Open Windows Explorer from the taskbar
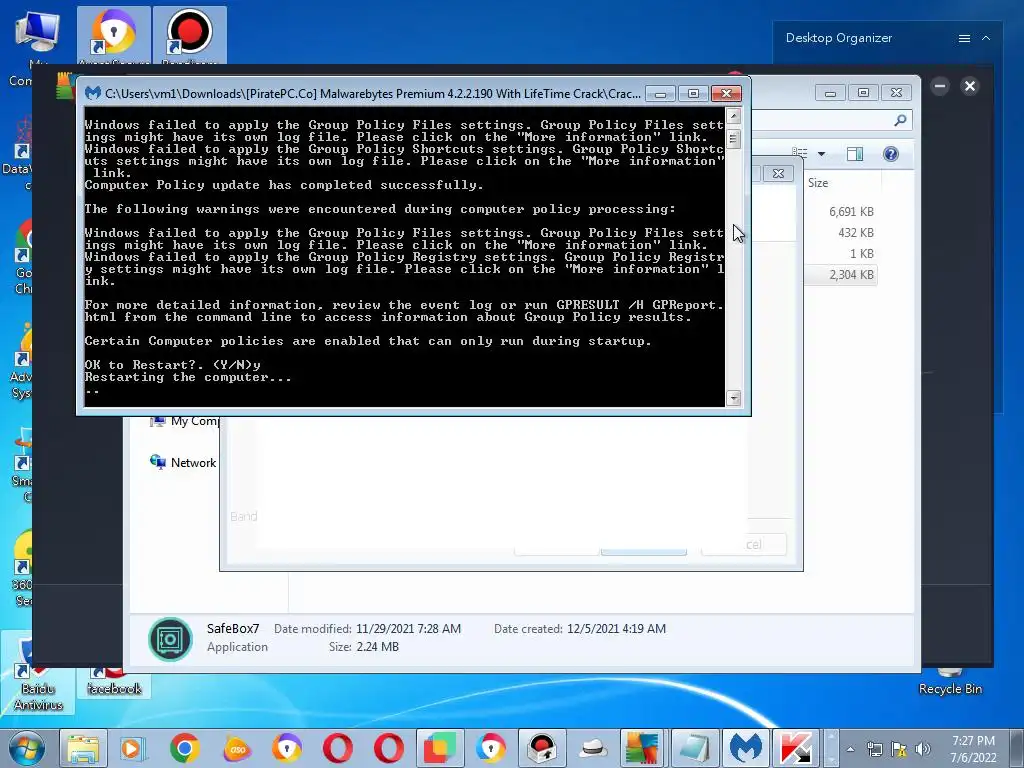 83,748
